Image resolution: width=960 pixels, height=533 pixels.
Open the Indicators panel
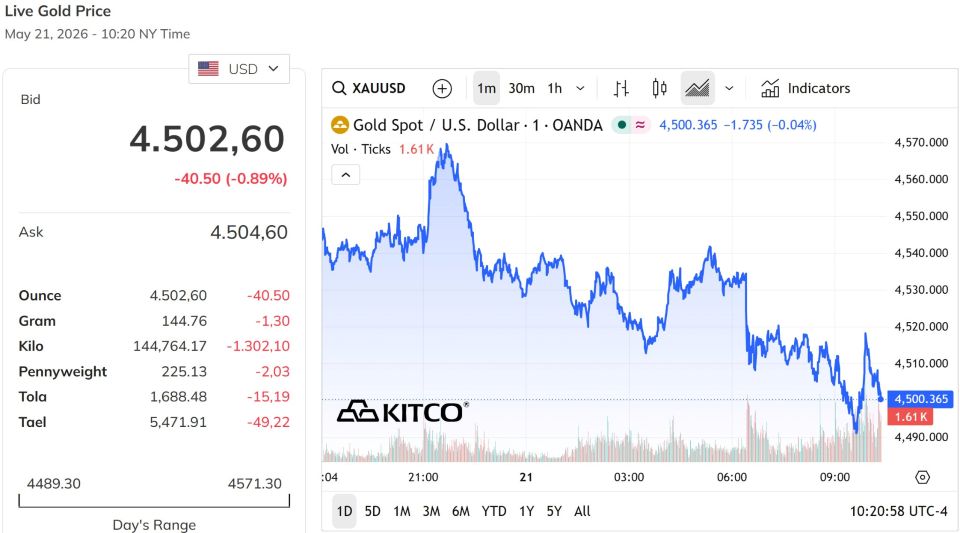point(805,88)
